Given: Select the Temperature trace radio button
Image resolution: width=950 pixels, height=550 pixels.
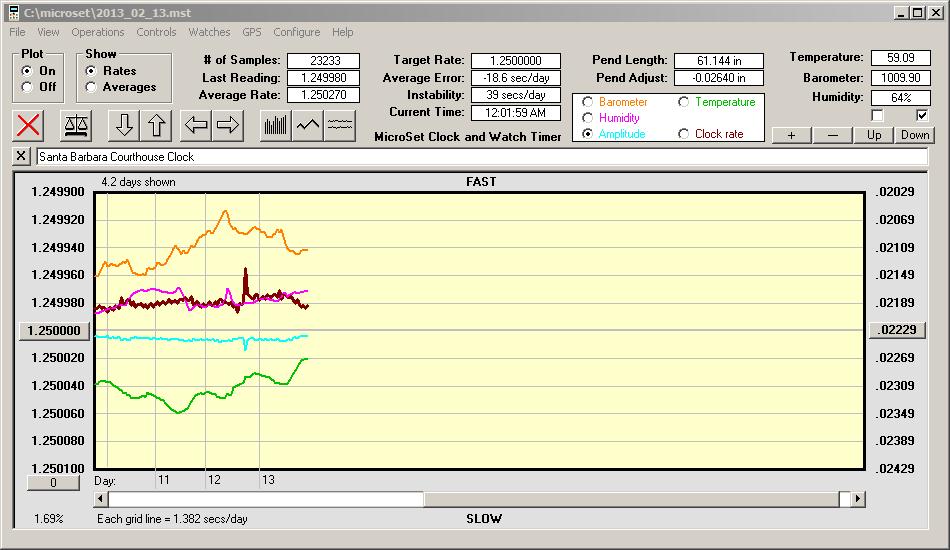Looking at the screenshot, I should (x=683, y=102).
